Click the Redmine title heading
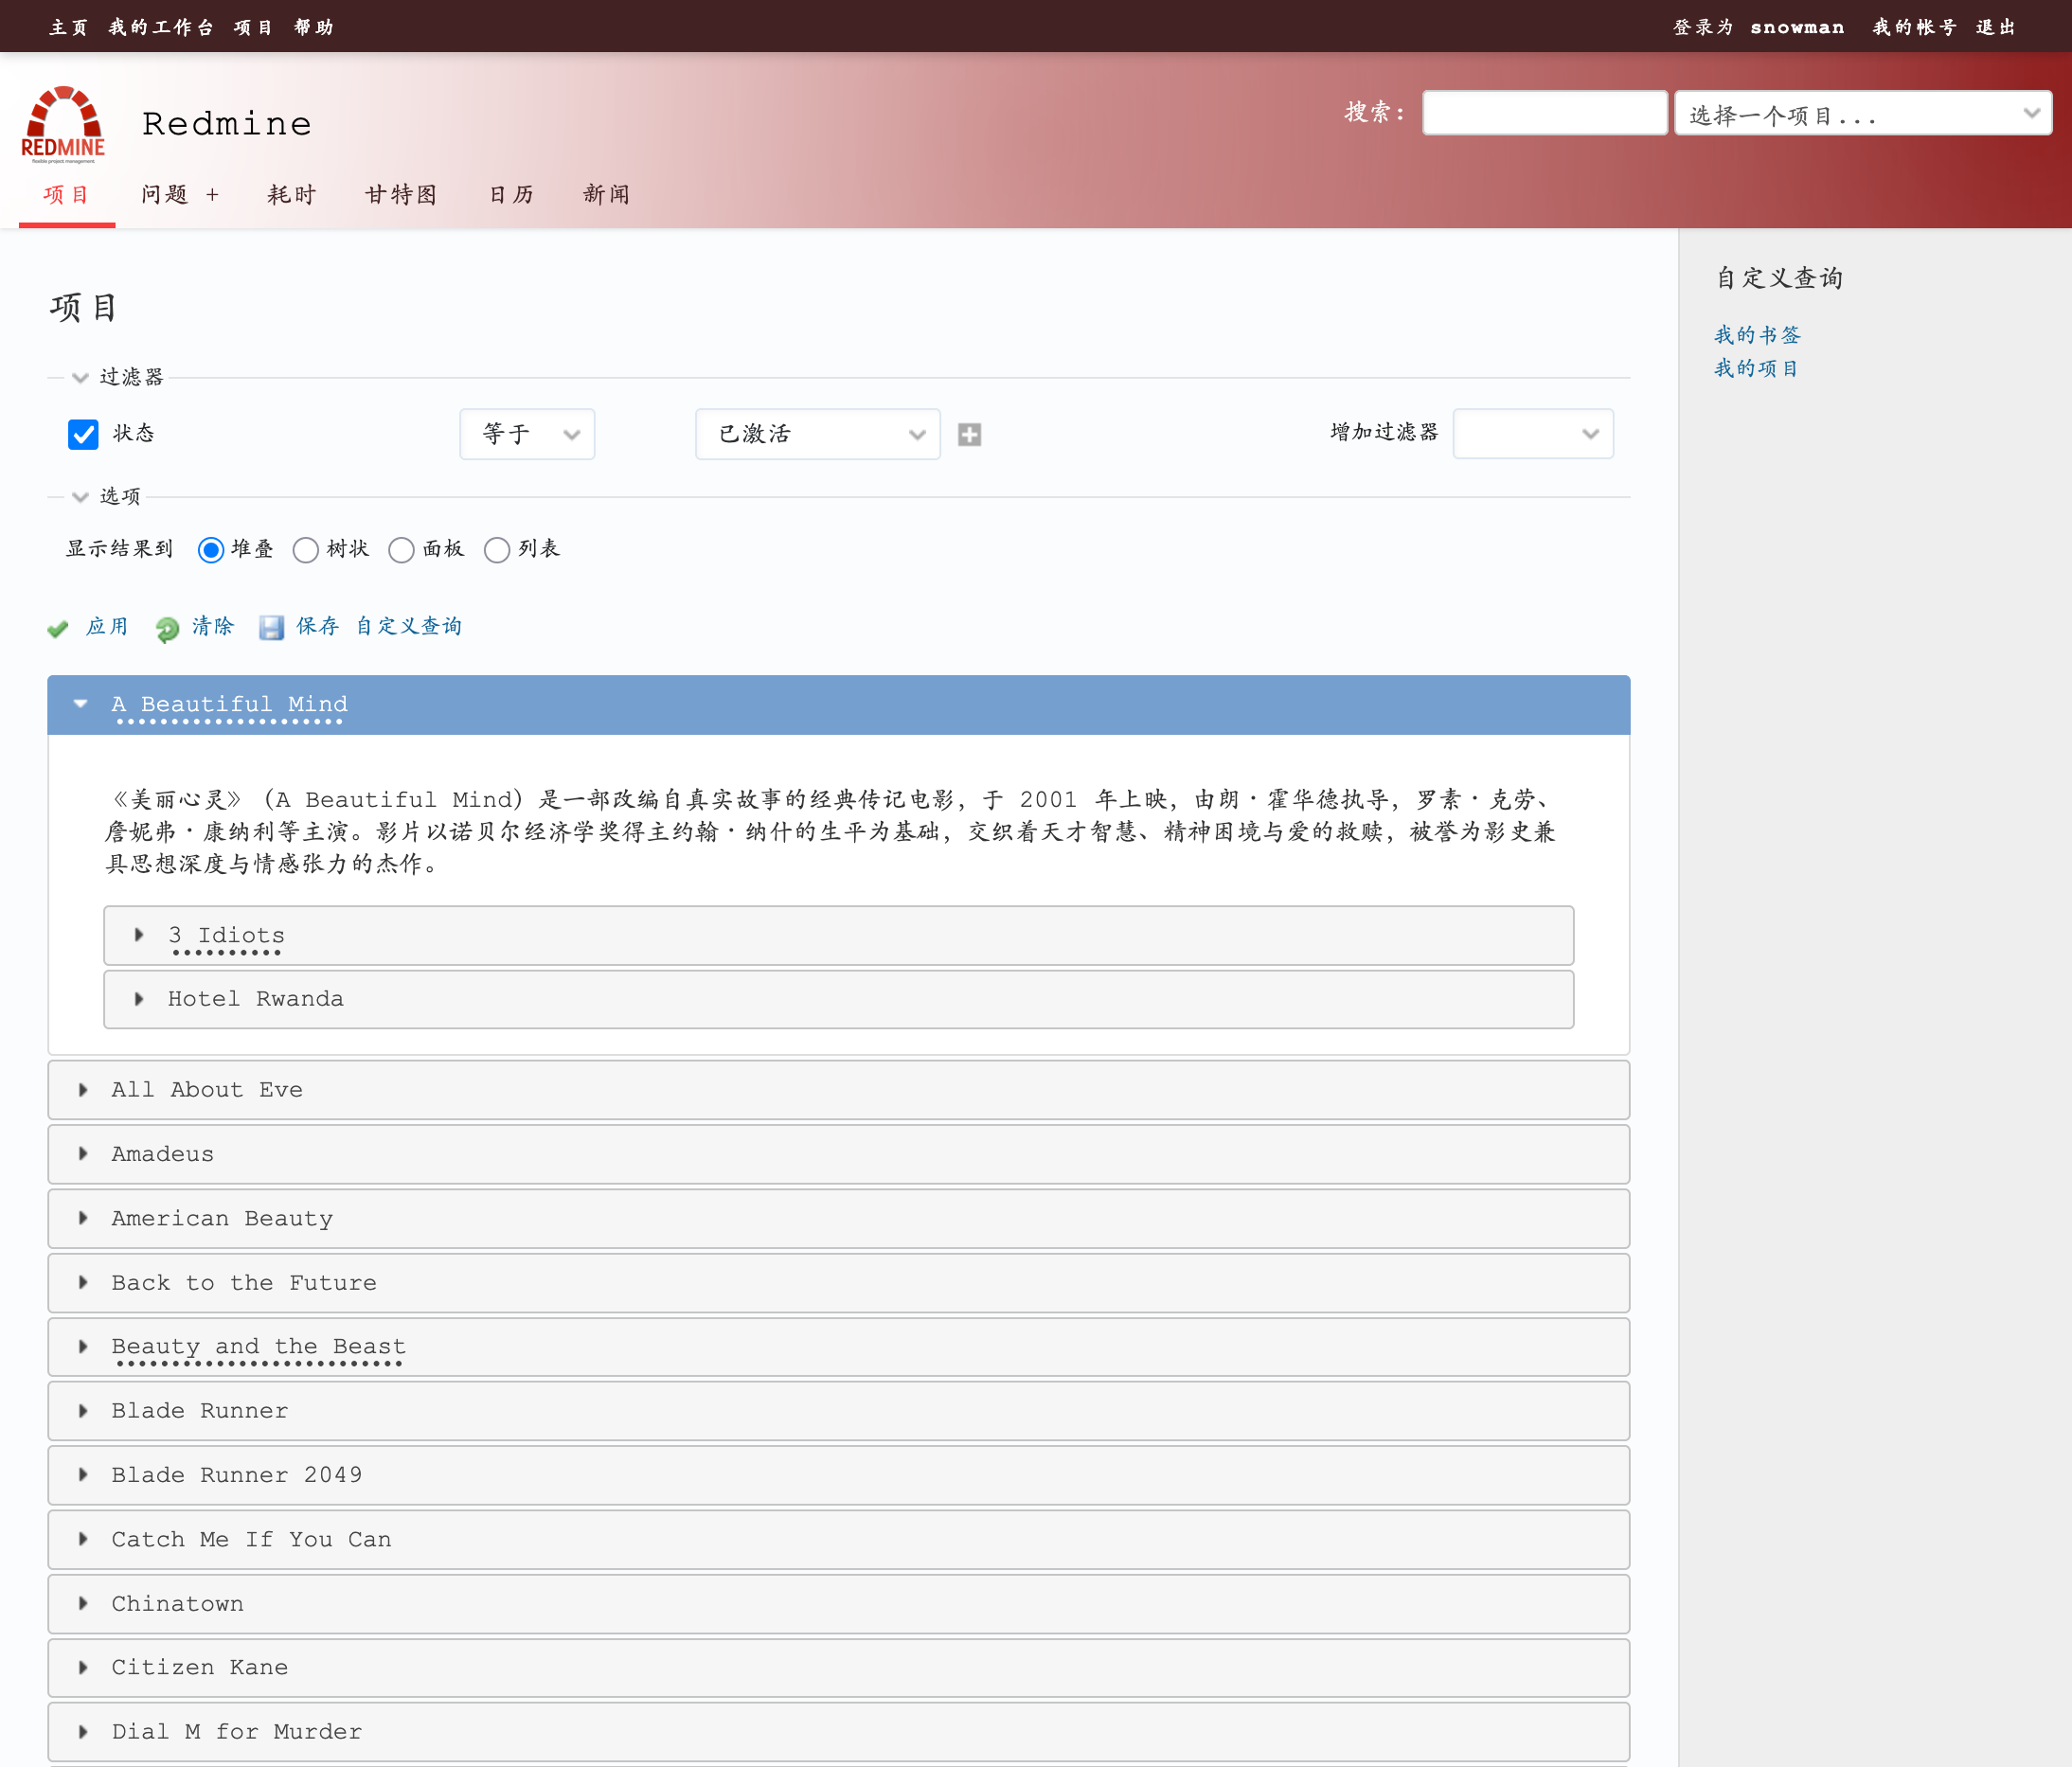This screenshot has height=1767, width=2072. point(227,124)
